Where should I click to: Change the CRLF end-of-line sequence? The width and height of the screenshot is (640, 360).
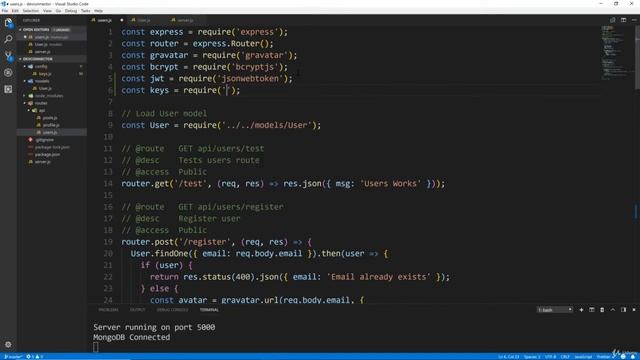pyautogui.click(x=565, y=357)
